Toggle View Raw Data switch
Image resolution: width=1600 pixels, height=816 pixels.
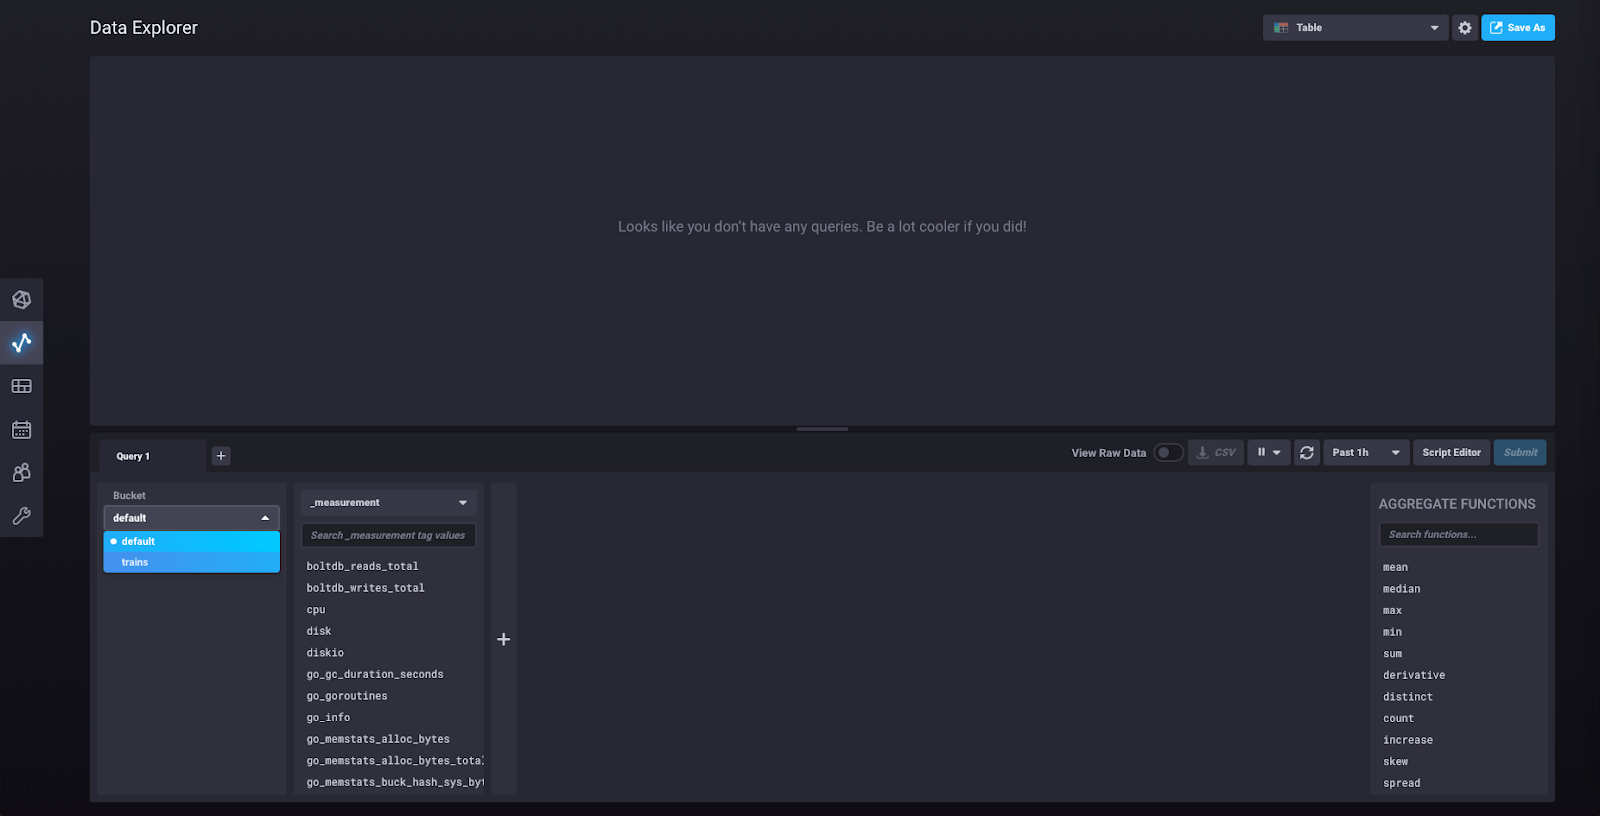(x=1168, y=453)
